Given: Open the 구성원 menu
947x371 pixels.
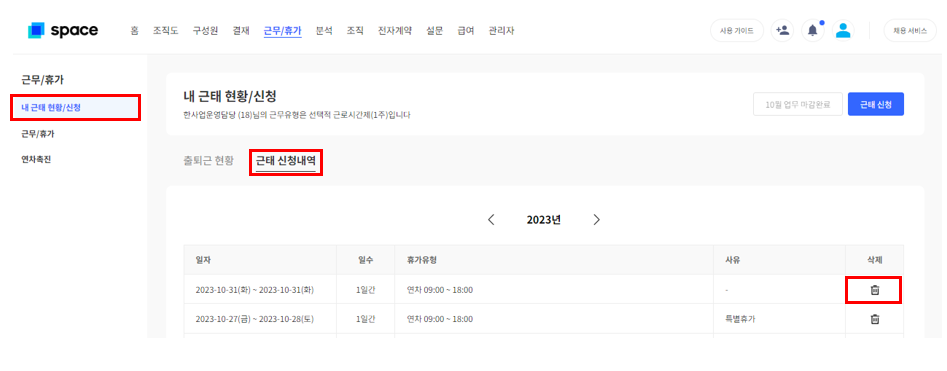Looking at the screenshot, I should click(205, 30).
